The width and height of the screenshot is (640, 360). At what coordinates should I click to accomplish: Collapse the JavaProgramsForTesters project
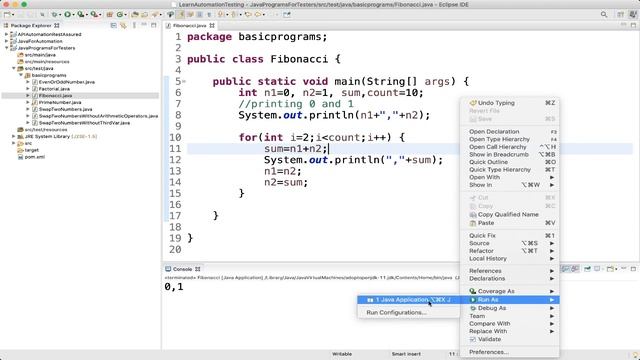tap(7, 48)
